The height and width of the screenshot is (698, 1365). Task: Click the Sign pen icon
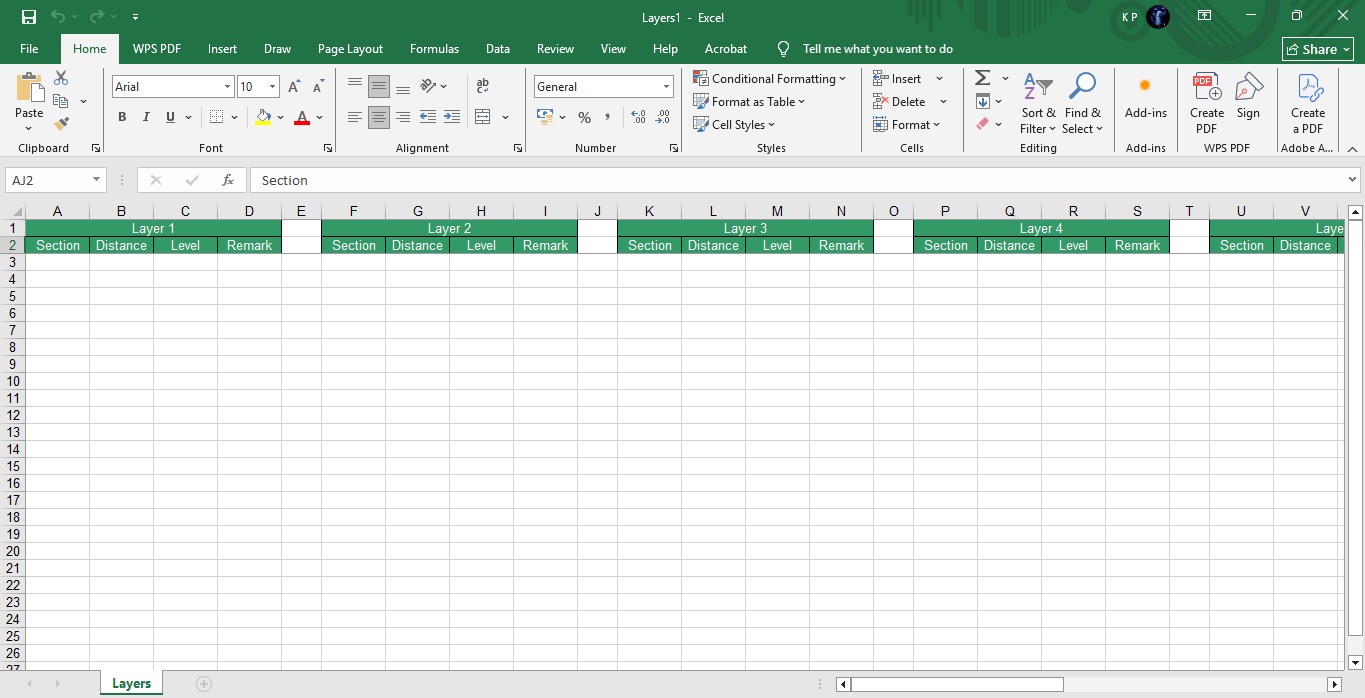(1248, 98)
